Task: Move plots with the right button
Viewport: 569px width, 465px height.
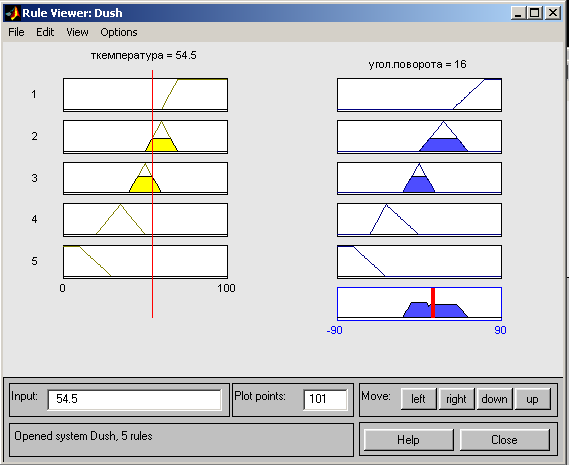Action: coord(456,399)
